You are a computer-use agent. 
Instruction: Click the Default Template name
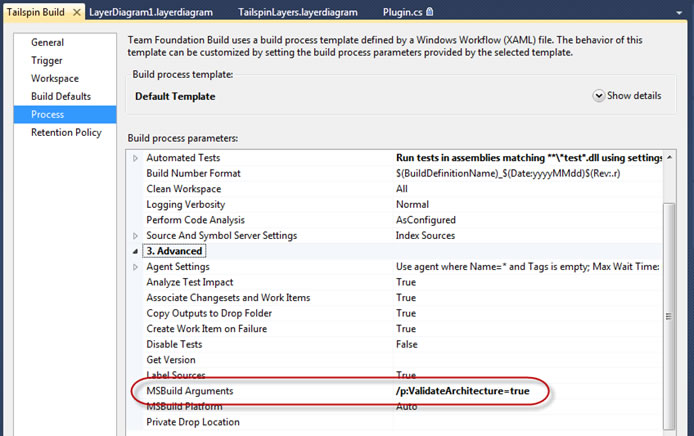tap(175, 96)
